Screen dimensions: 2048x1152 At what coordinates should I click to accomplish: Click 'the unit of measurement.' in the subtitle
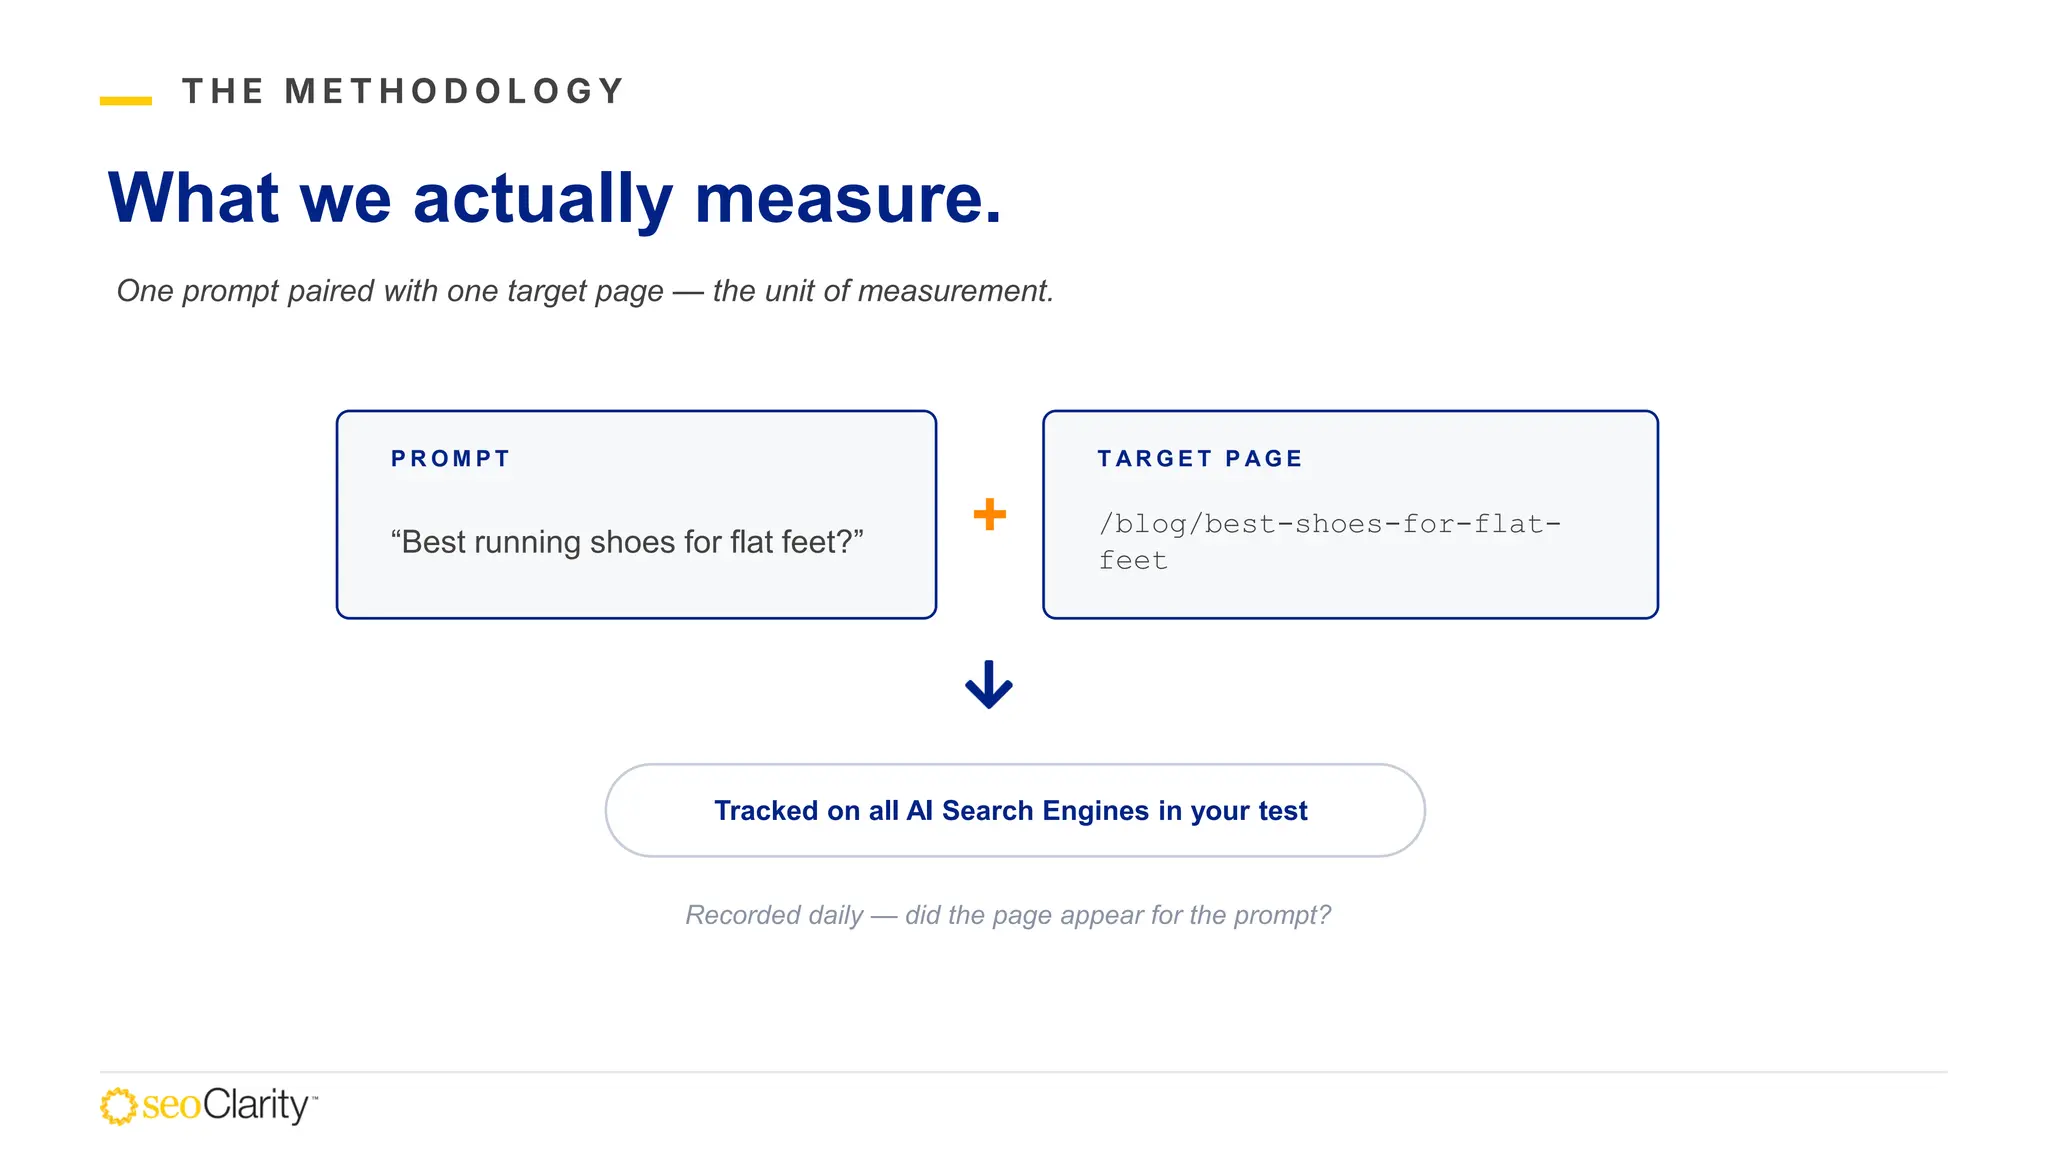883,291
